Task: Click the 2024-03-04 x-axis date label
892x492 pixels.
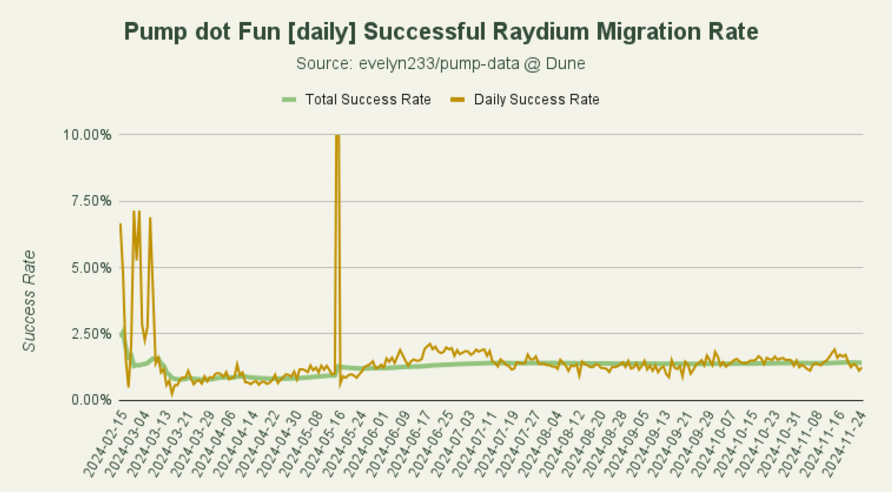Action: pyautogui.click(x=126, y=443)
